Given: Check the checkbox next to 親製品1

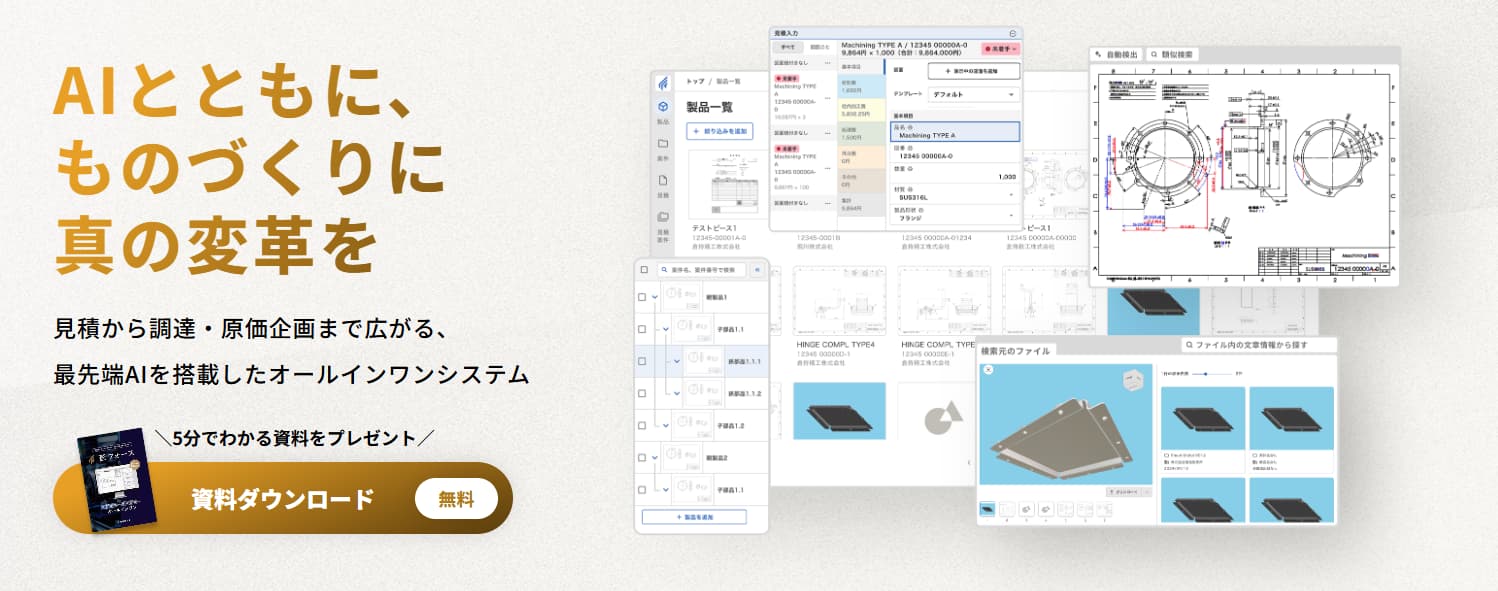Looking at the screenshot, I should point(643,297).
